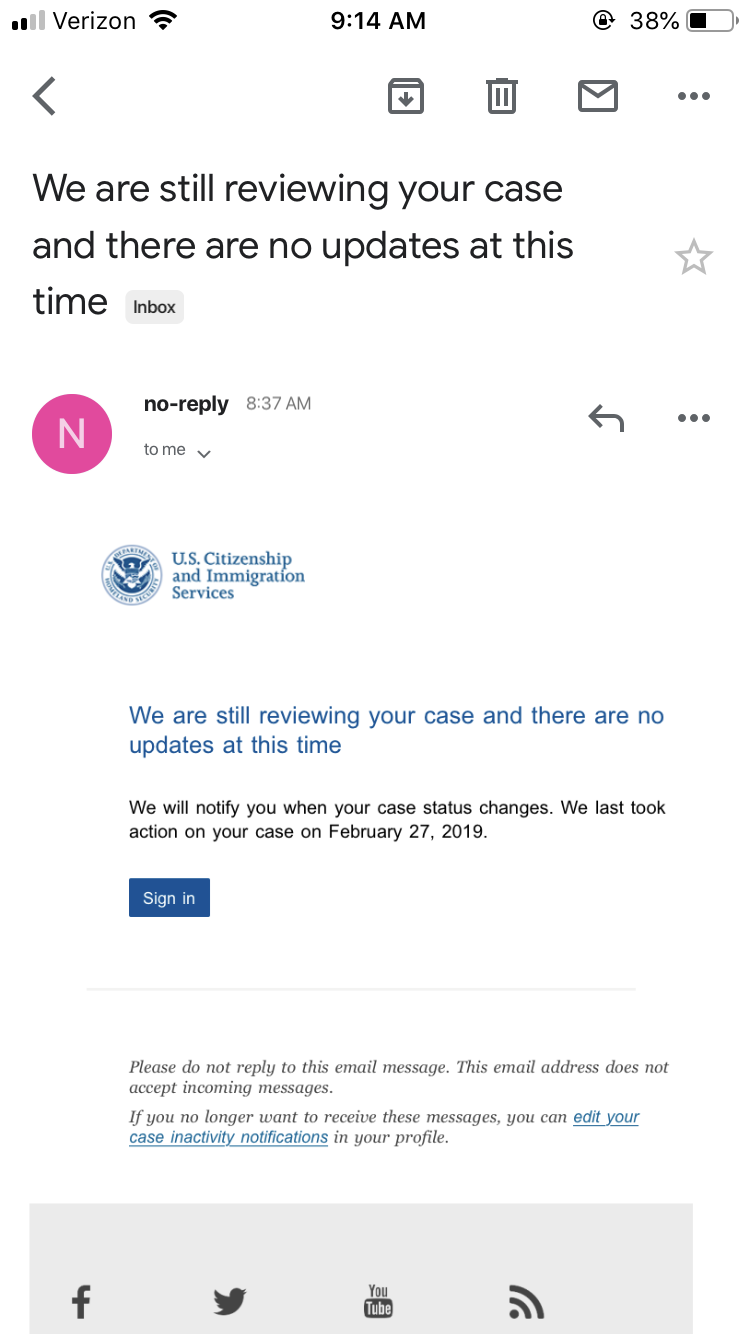Tap the pink N sender avatar
The image size is (750, 1334).
[72, 433]
